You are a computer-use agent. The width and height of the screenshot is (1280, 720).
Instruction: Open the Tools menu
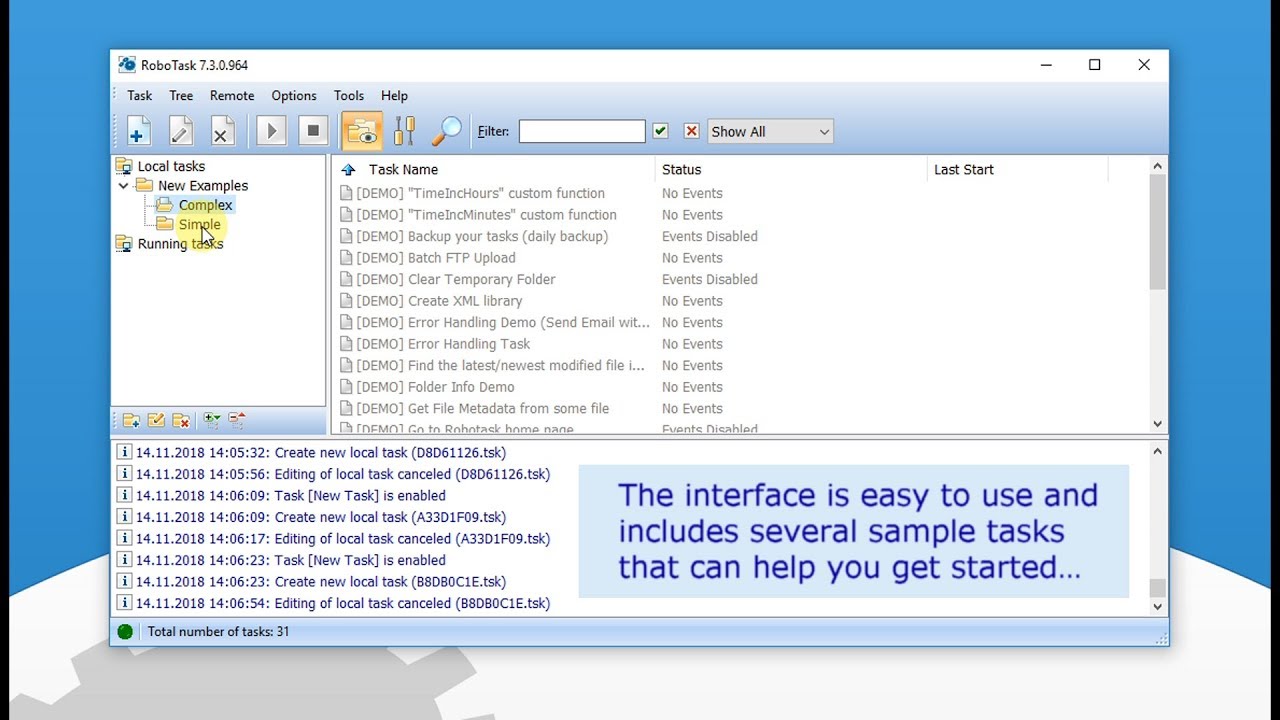tap(349, 96)
